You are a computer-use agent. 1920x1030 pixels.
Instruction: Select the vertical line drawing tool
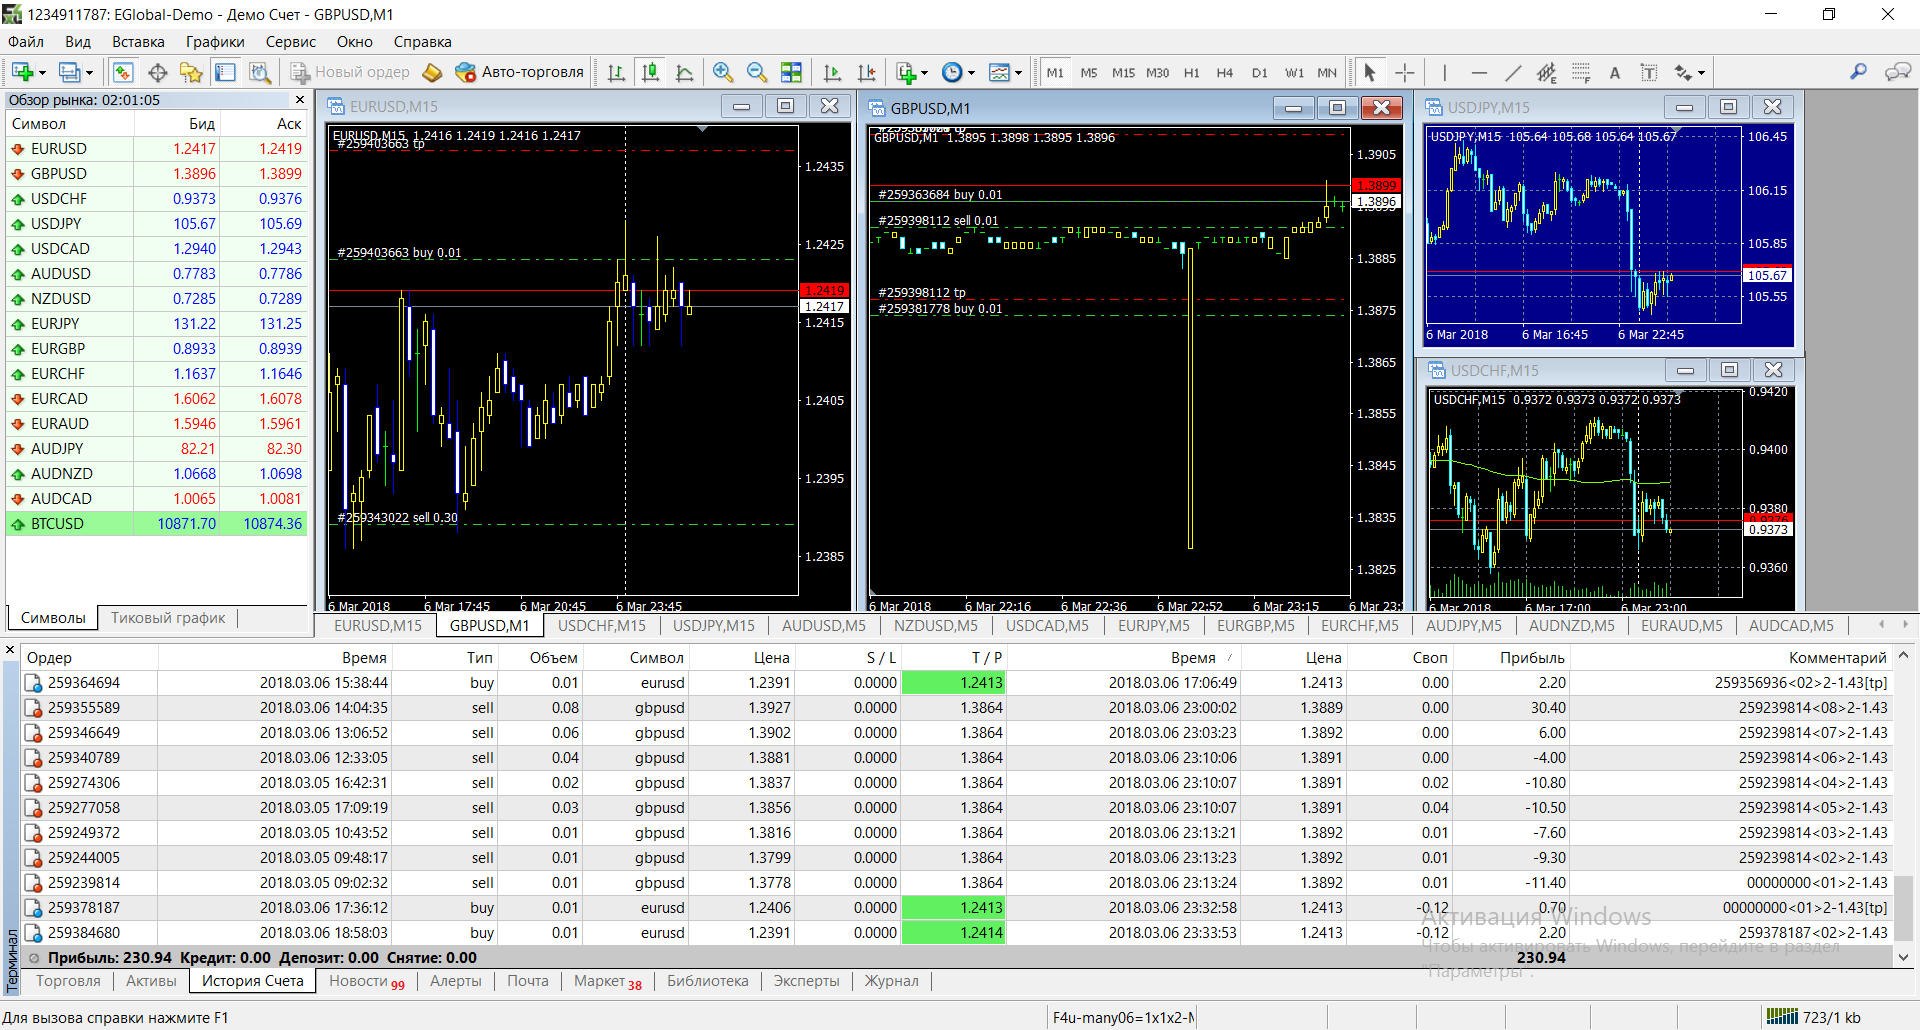tap(1444, 72)
